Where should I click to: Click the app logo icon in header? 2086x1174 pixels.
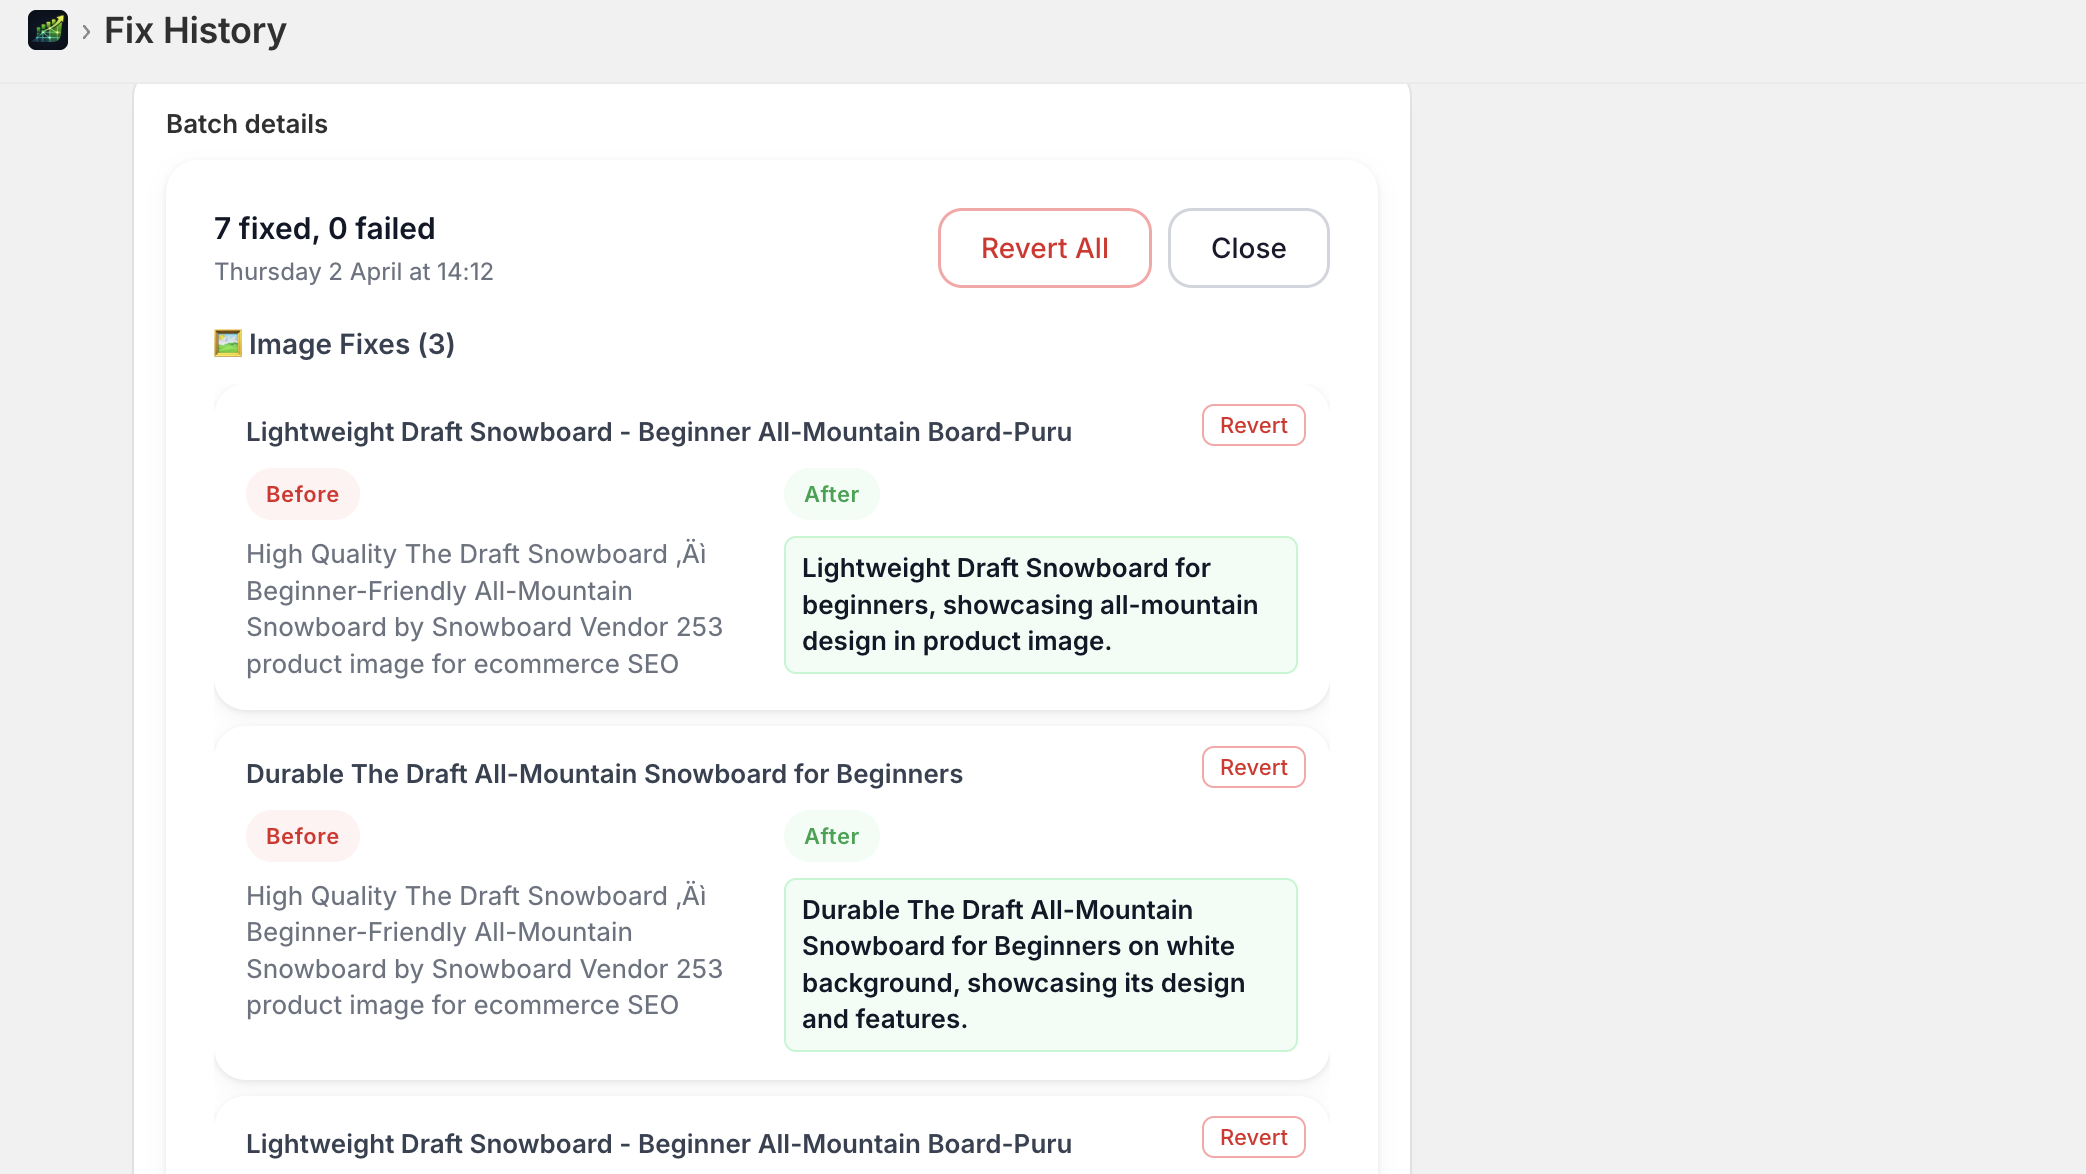click(47, 30)
